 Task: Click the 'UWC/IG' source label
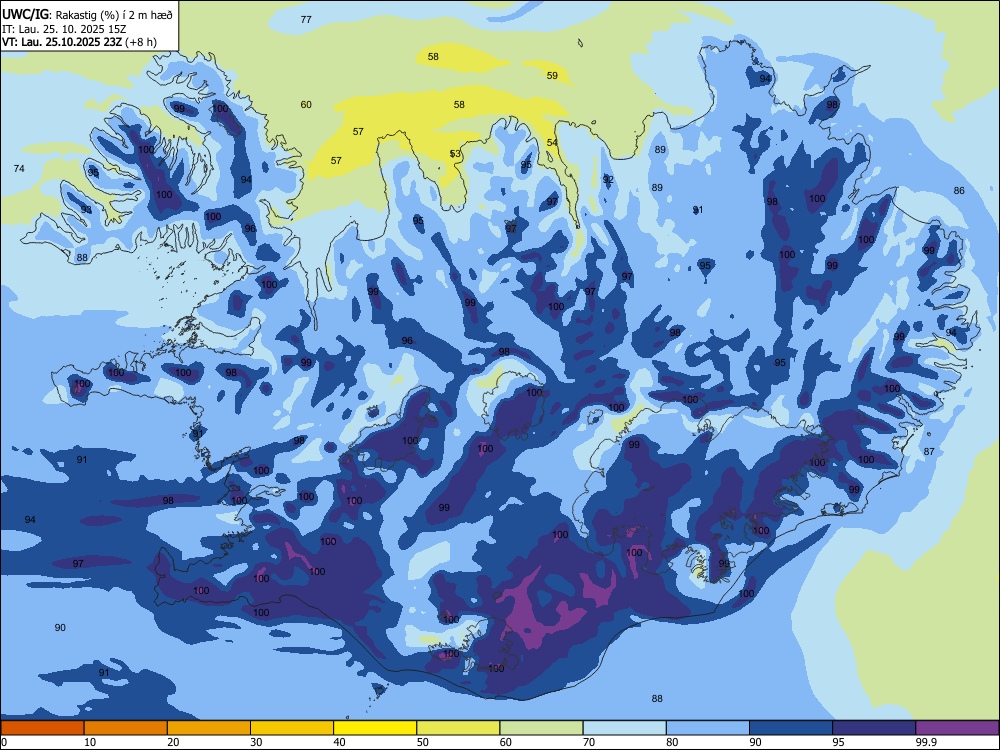pyautogui.click(x=25, y=14)
